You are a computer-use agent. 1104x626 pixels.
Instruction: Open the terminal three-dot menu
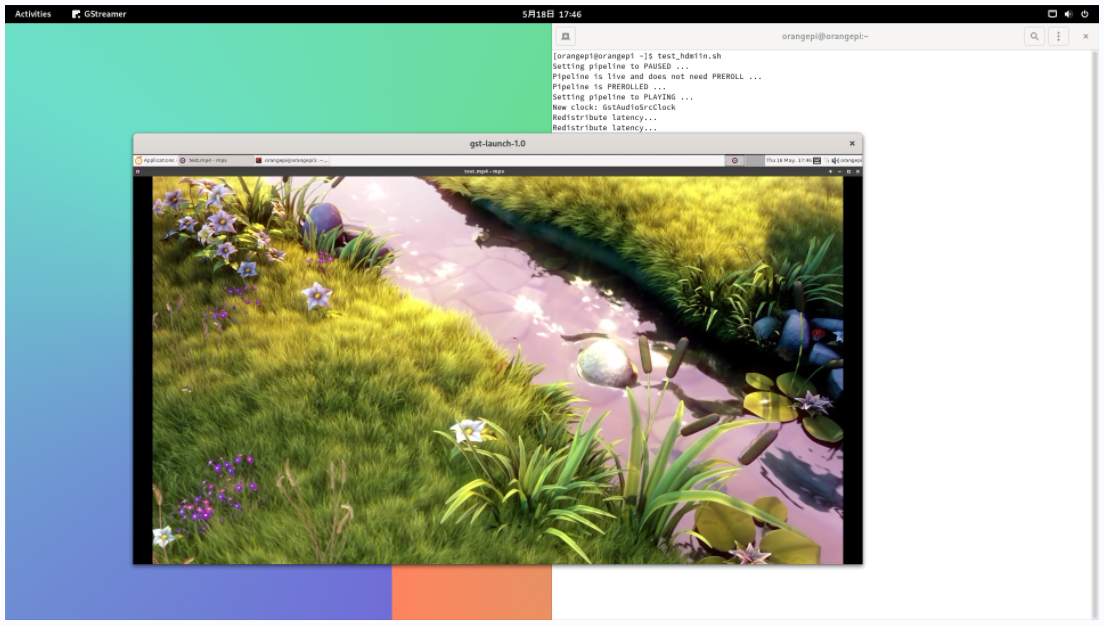(x=1058, y=37)
